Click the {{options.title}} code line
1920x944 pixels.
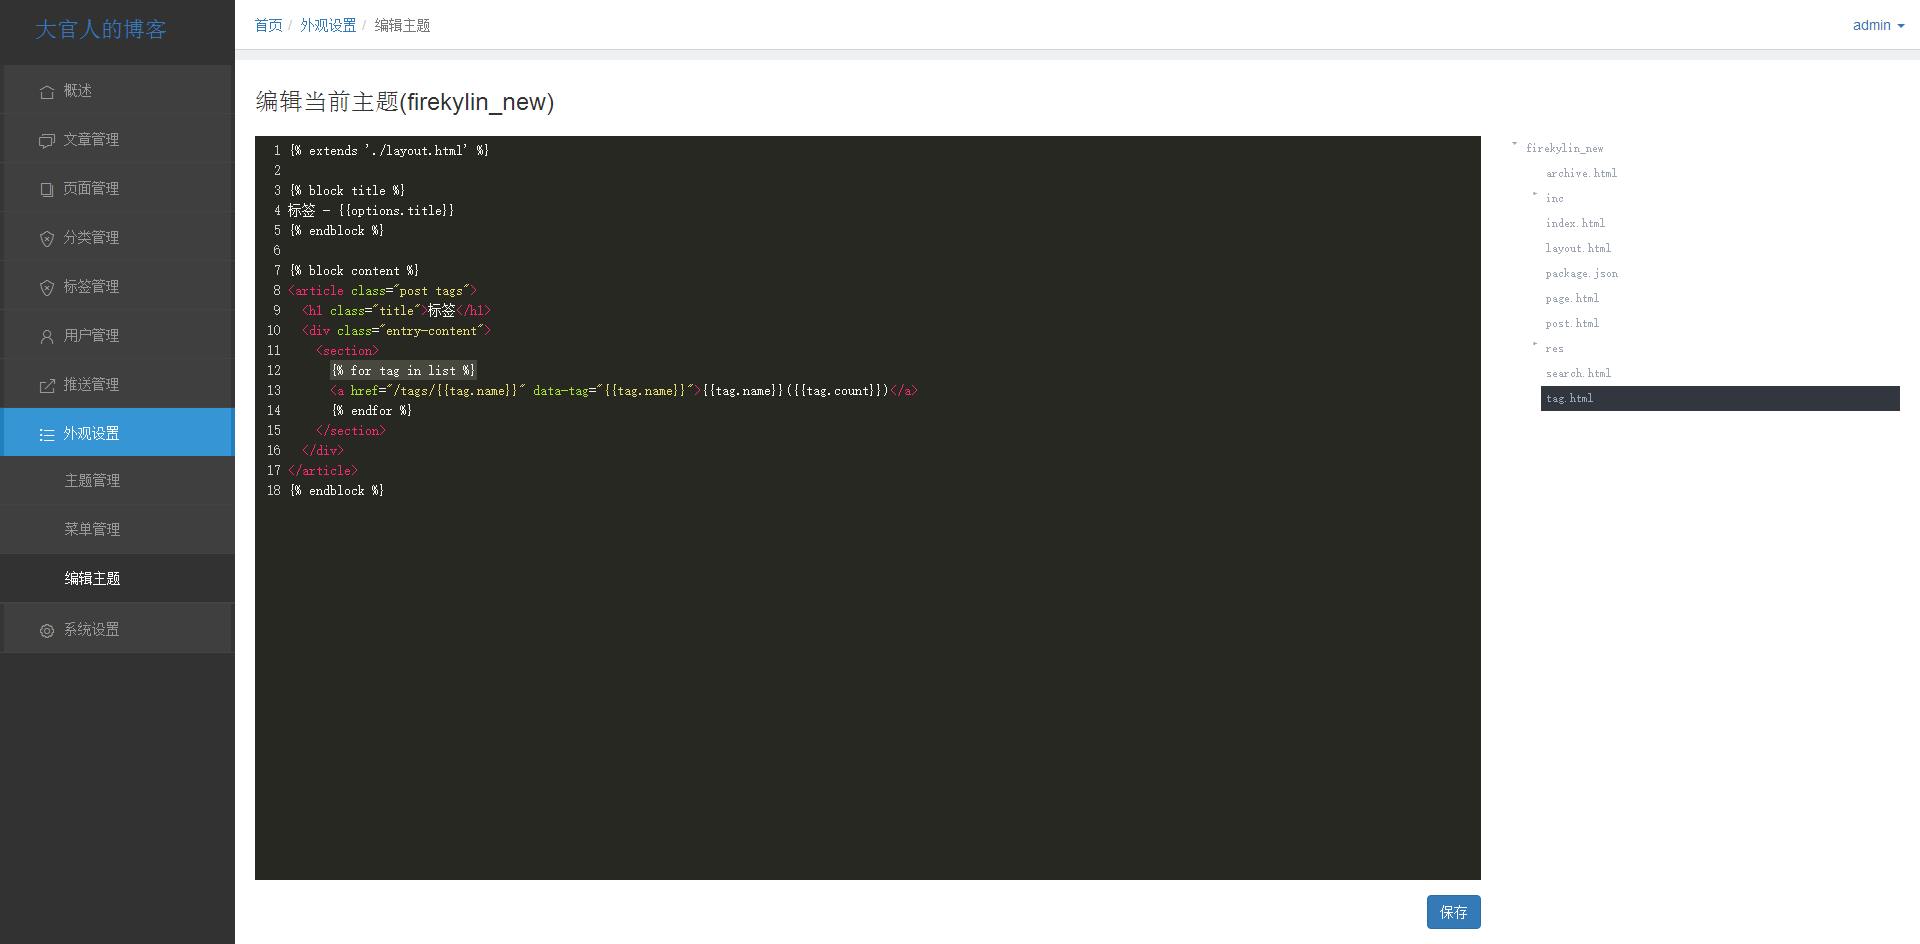point(371,210)
